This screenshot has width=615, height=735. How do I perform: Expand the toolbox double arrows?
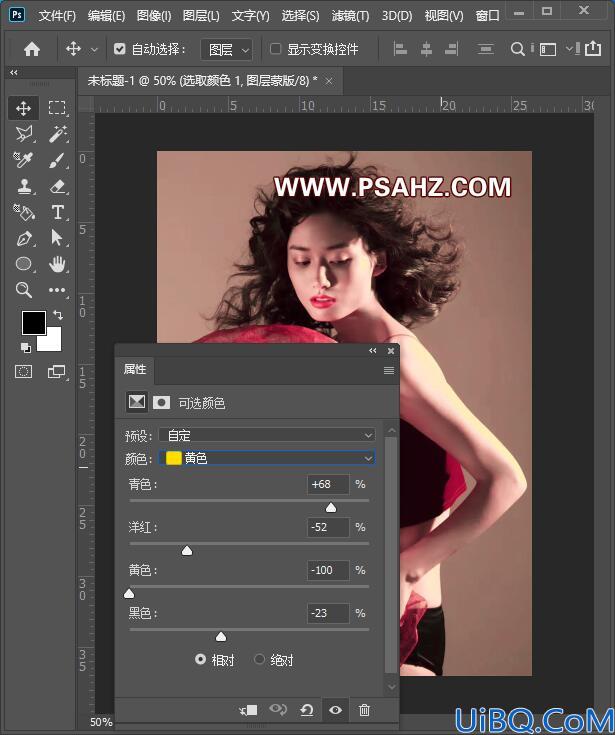(14, 73)
